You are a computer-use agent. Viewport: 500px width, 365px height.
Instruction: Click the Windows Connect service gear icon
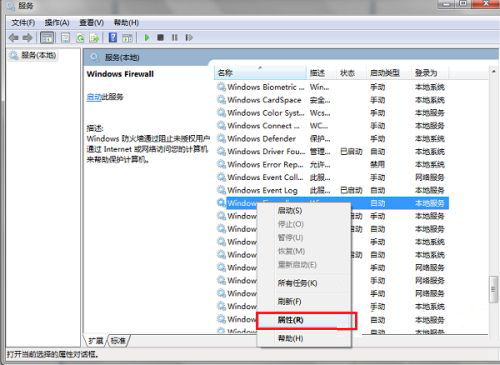coord(221,125)
